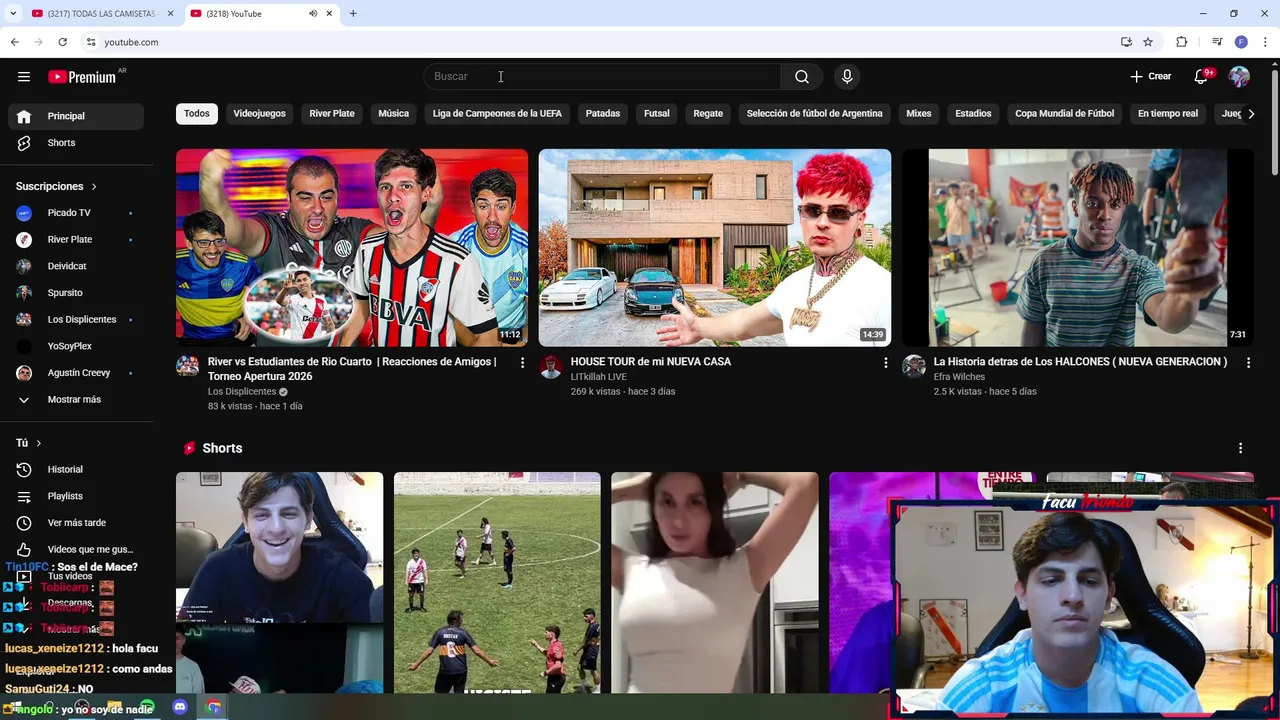Open Chrome media controls icon
Screen dimensions: 1280x720
tap(1217, 42)
